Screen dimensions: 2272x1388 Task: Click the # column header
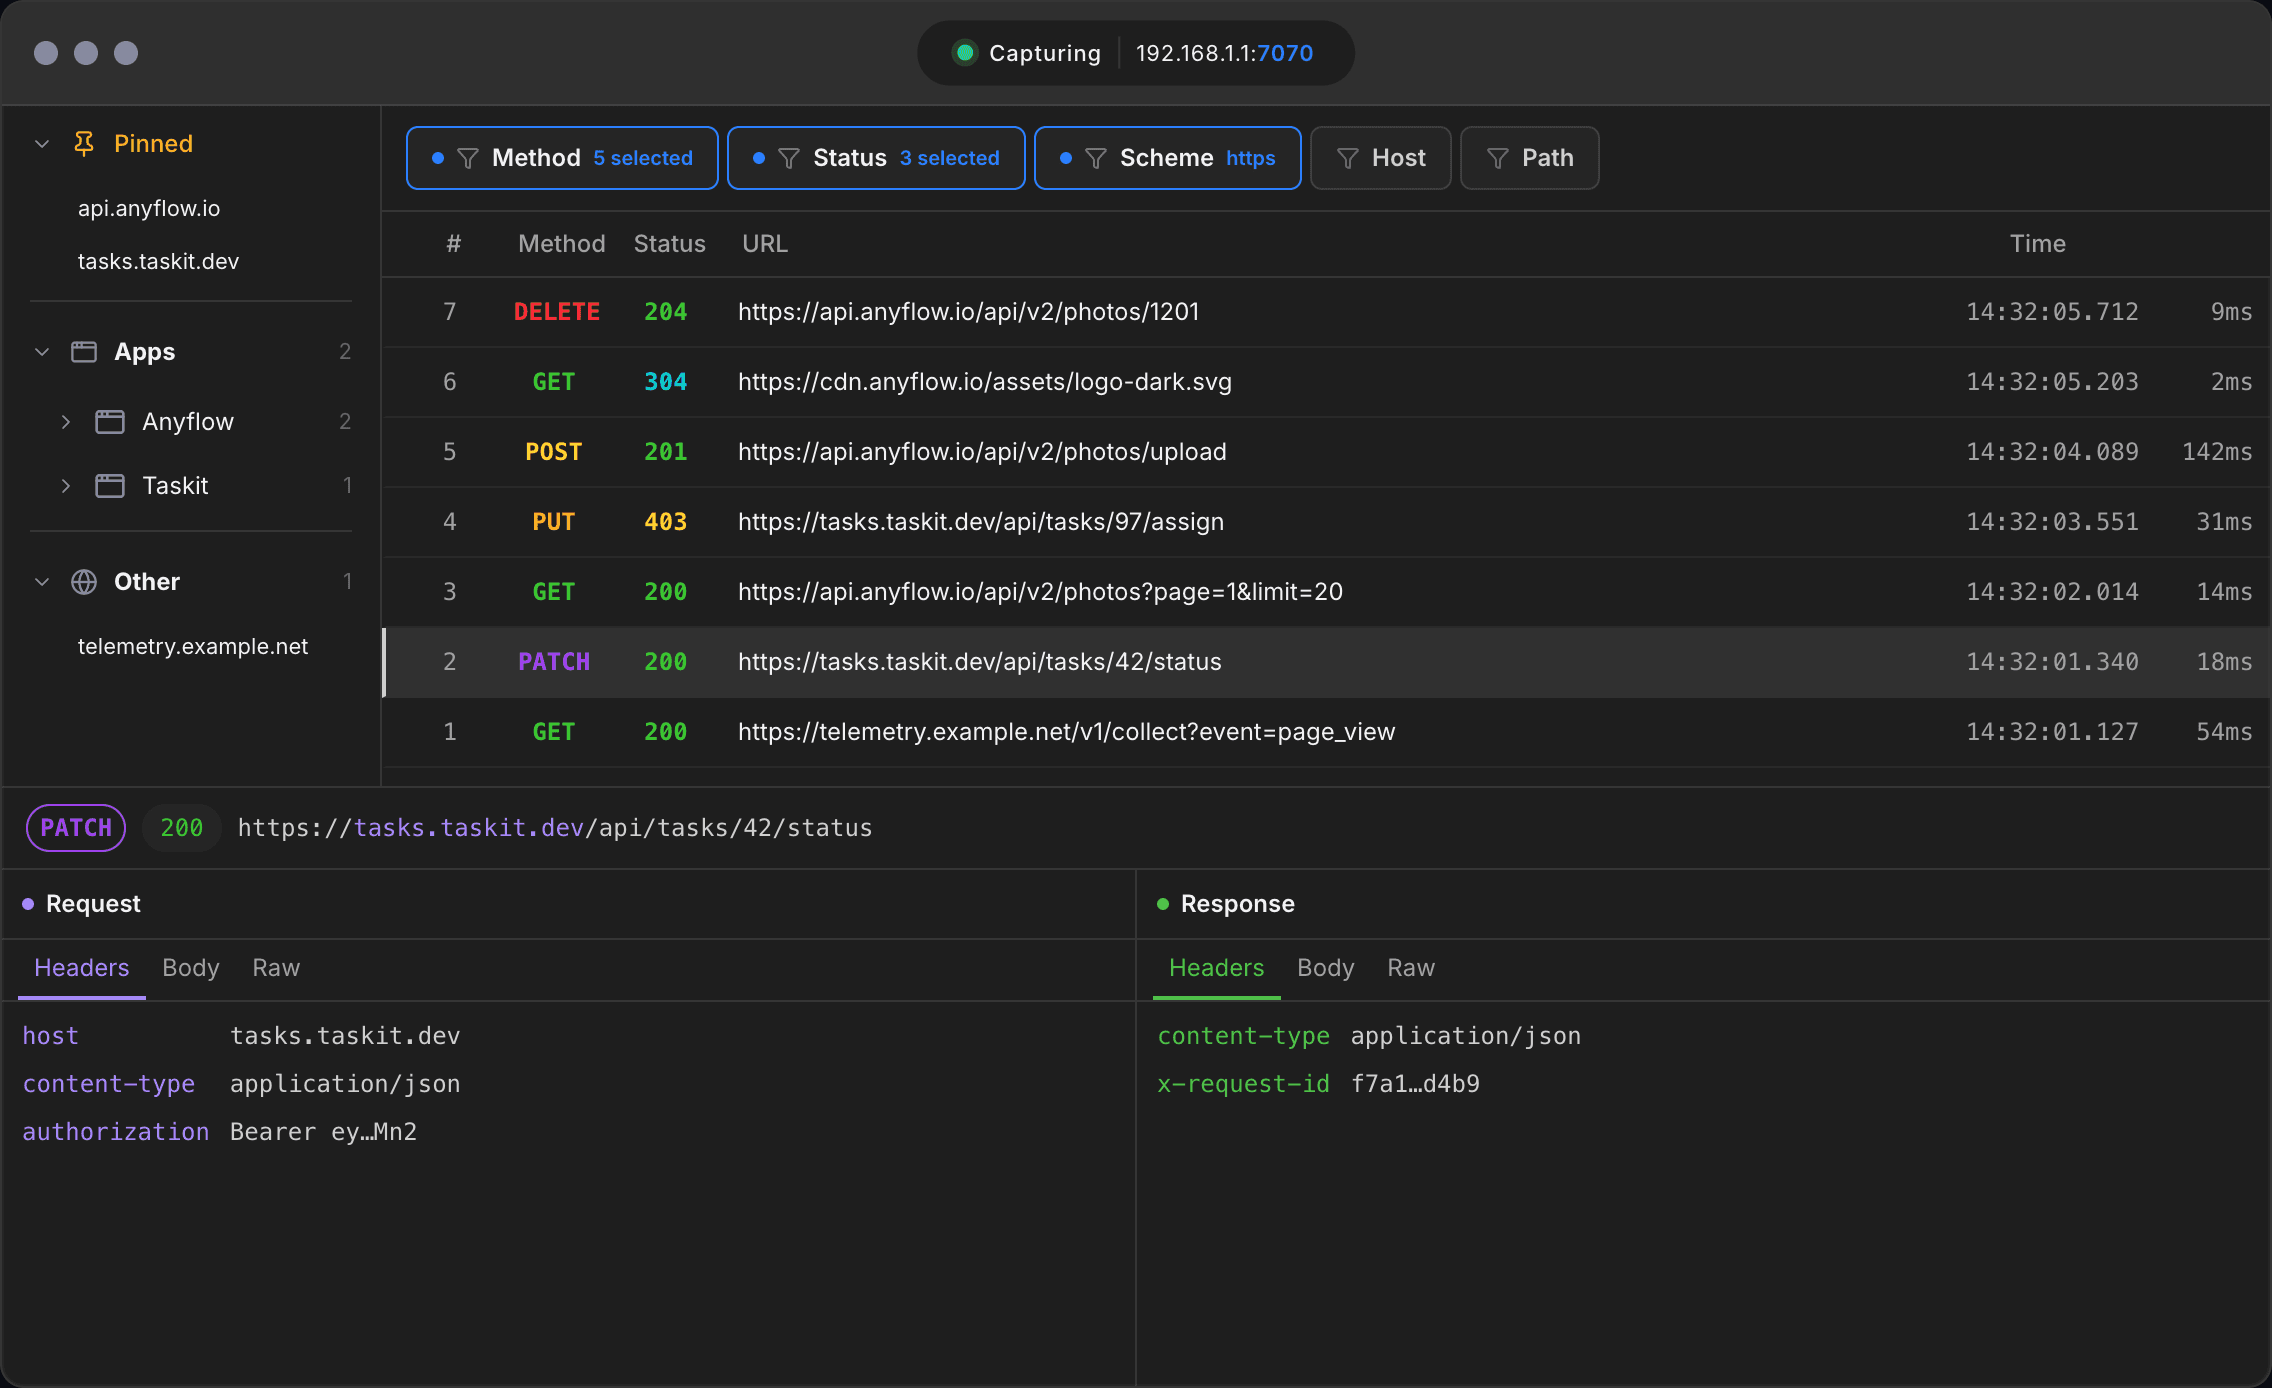(x=453, y=244)
